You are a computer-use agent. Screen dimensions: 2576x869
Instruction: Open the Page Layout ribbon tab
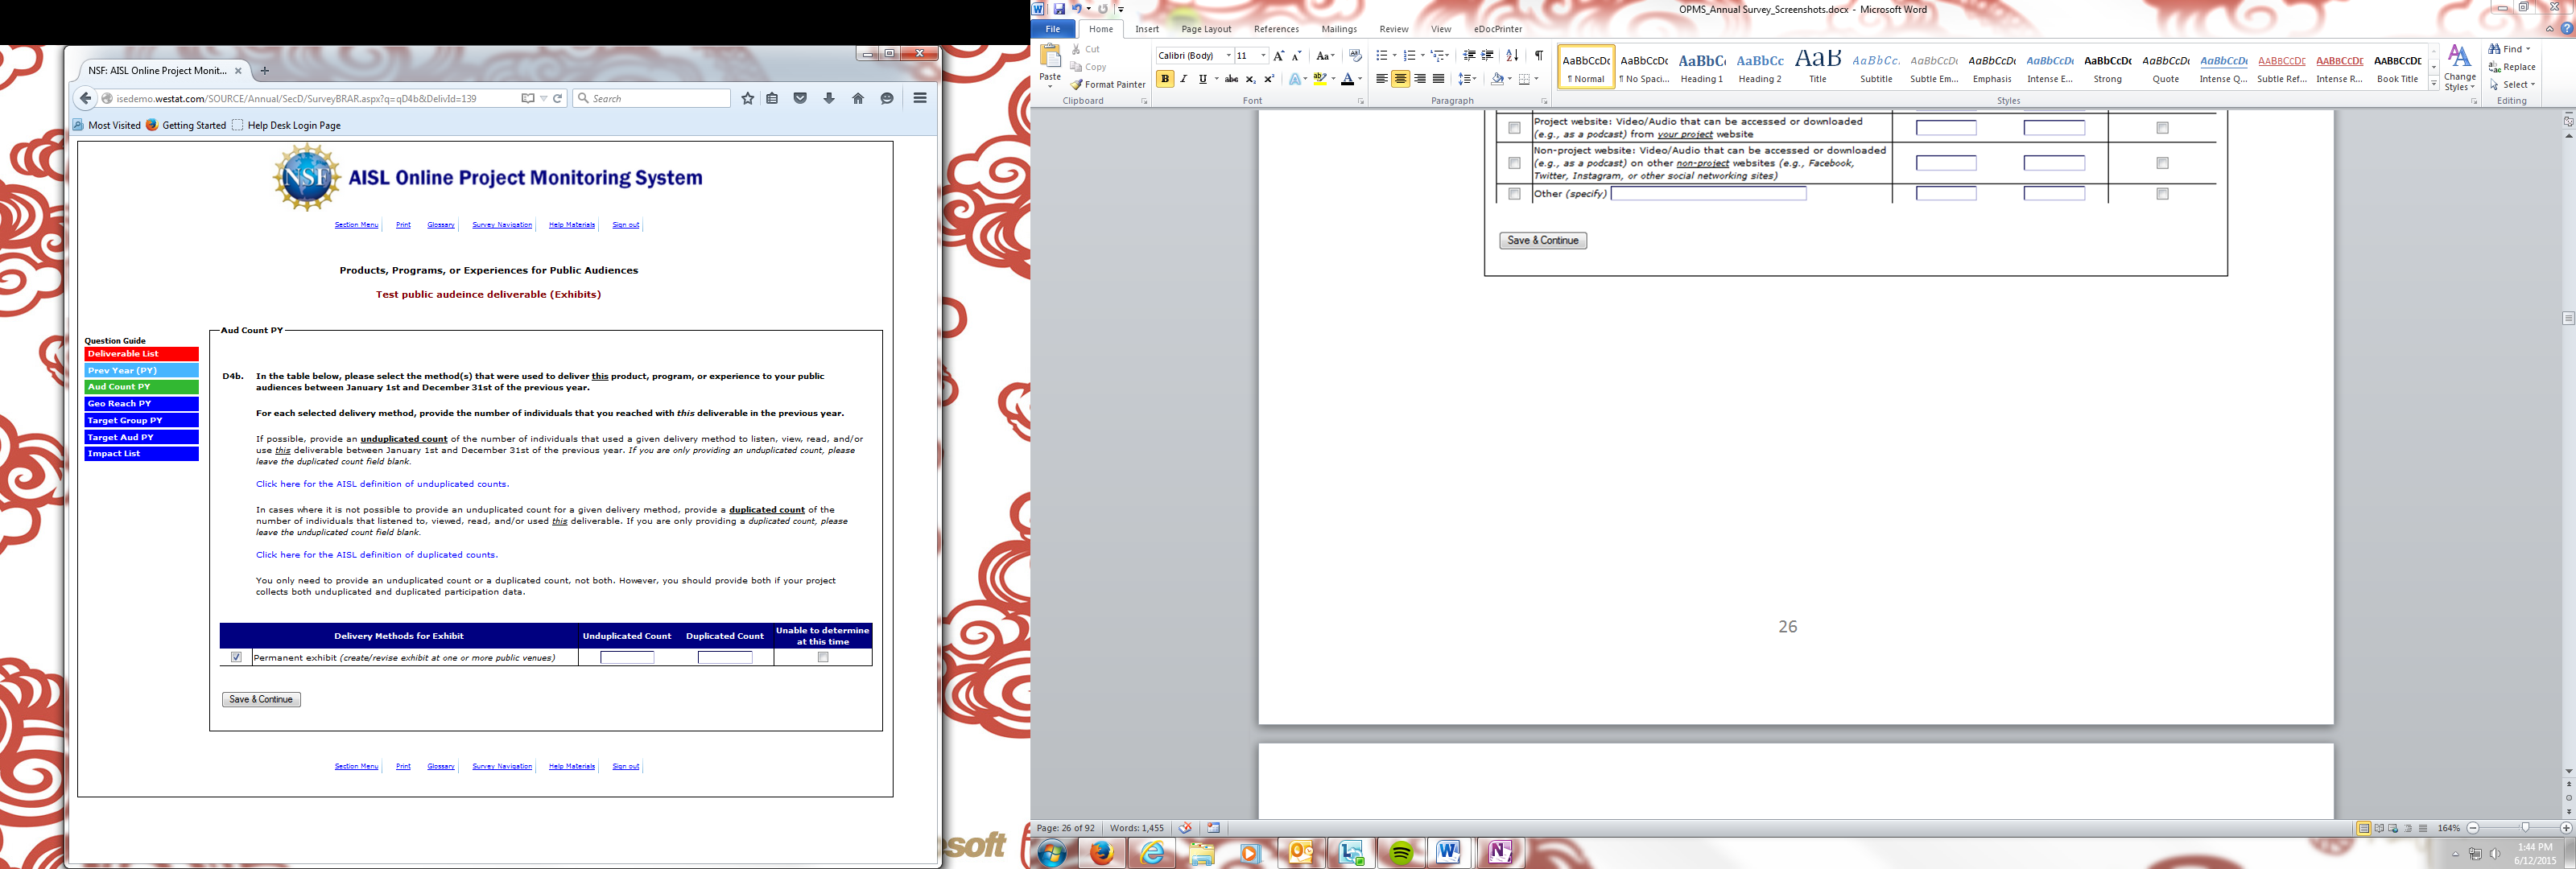(1206, 29)
